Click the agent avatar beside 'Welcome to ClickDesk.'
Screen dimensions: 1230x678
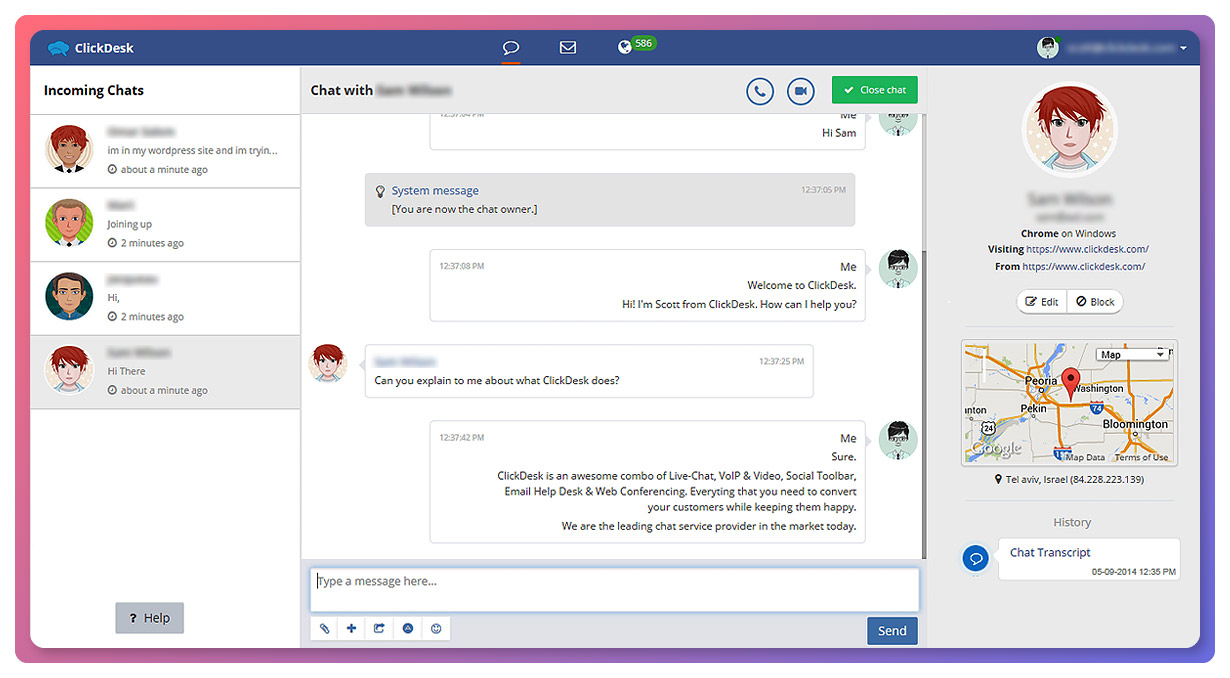pyautogui.click(x=898, y=269)
